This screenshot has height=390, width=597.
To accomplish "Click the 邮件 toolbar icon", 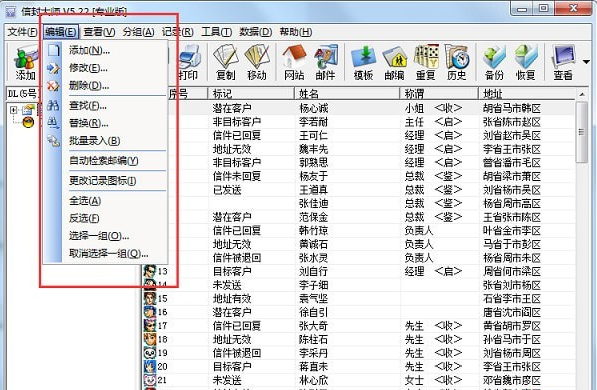I will (326, 62).
